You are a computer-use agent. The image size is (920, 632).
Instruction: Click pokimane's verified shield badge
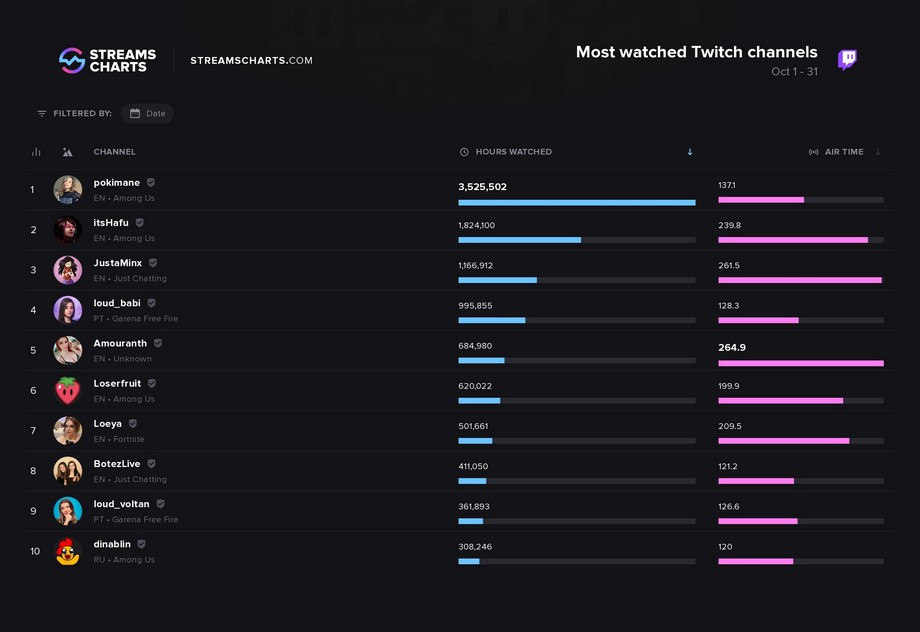click(151, 182)
